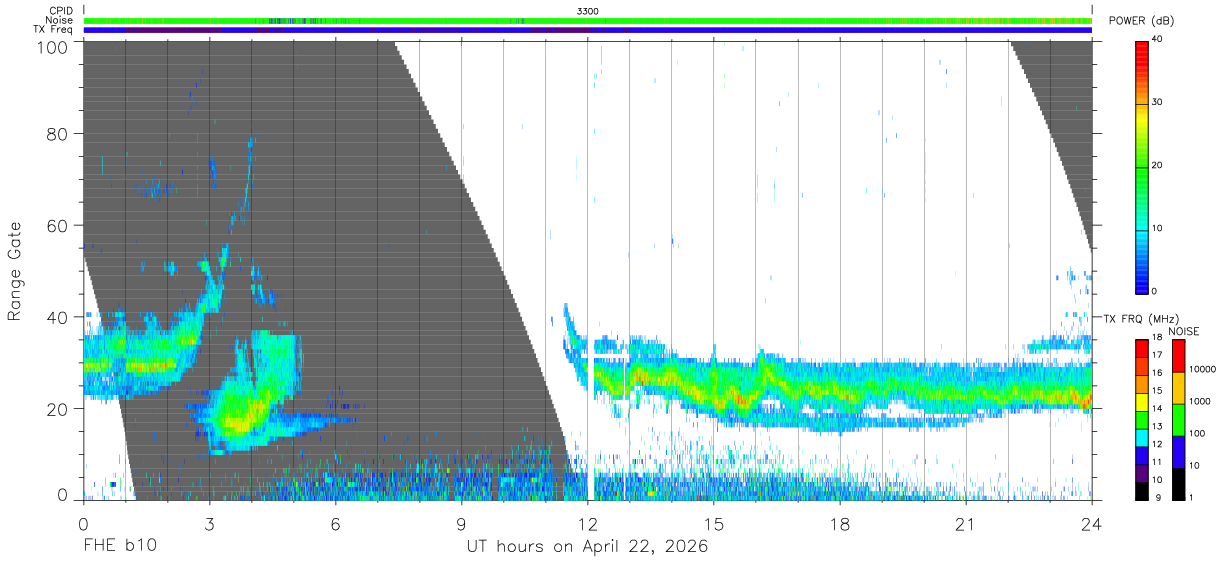Click the 80 tick on Range Gate axis

(x=57, y=135)
